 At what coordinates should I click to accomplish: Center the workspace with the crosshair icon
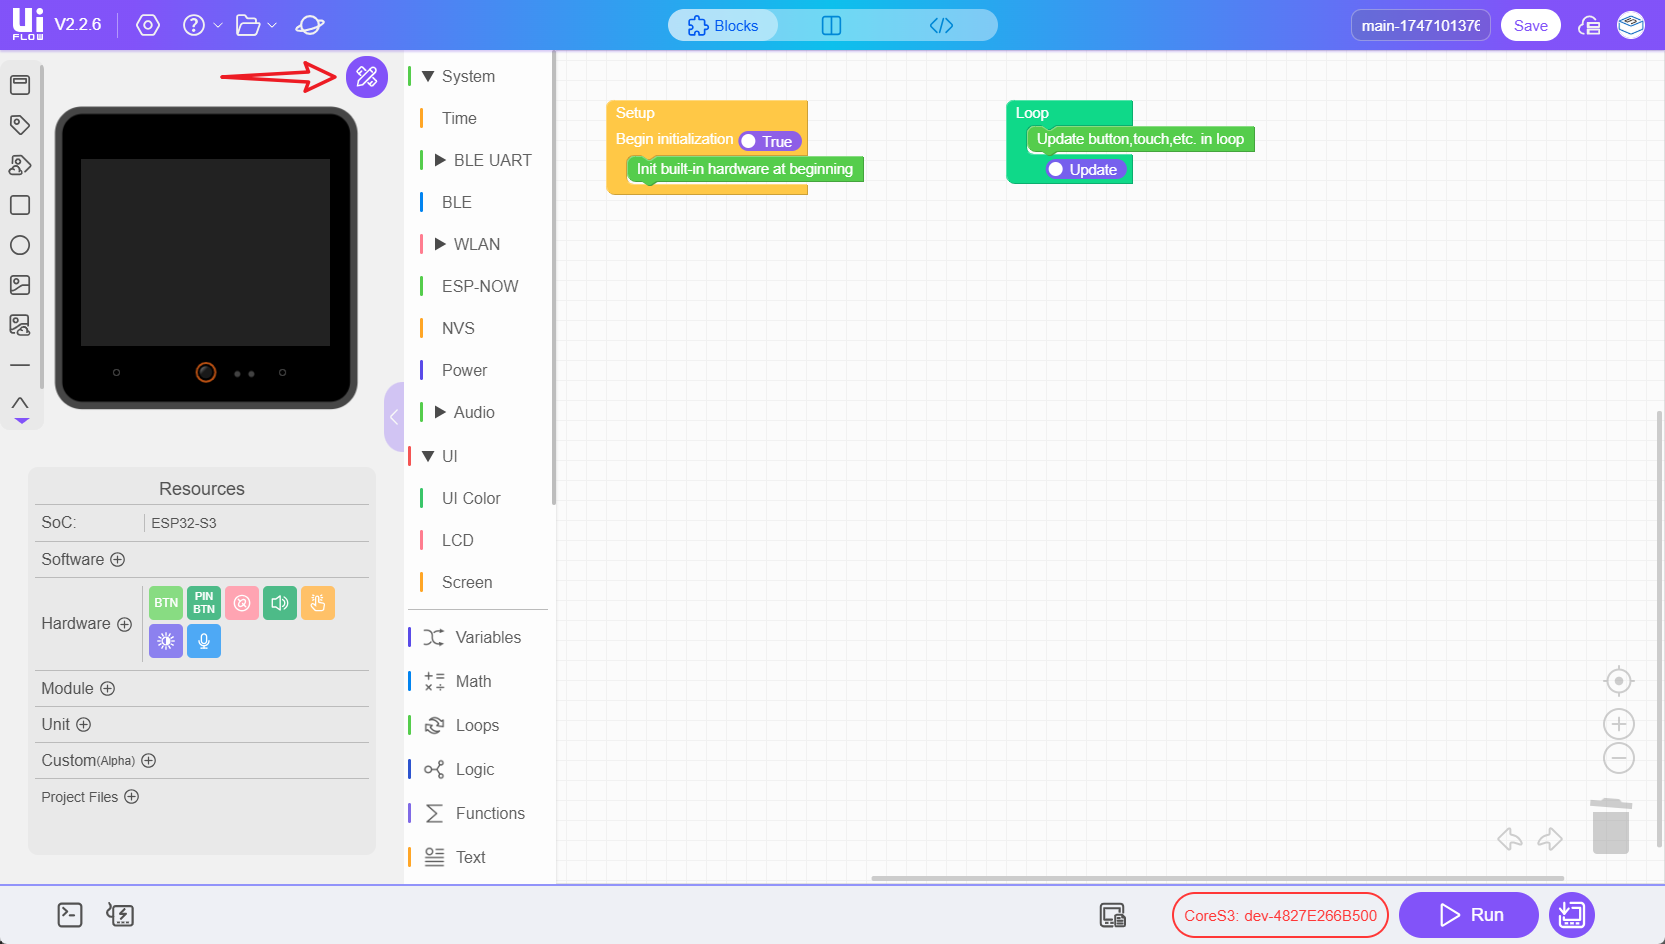1618,681
